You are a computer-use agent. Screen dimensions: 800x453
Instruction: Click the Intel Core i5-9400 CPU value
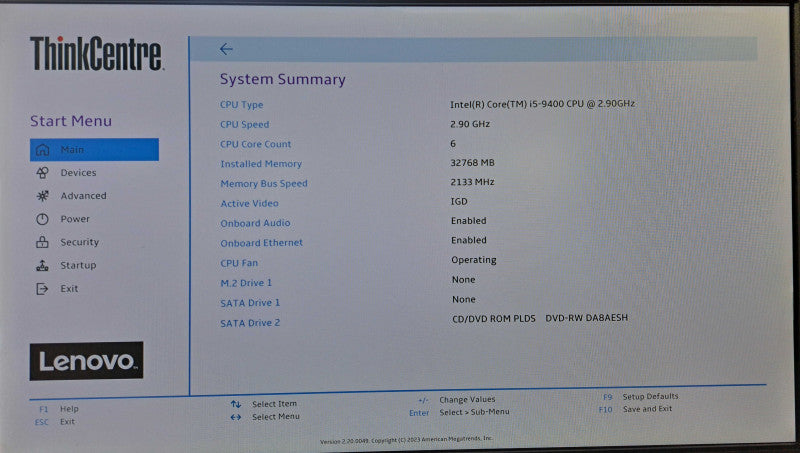coord(542,104)
